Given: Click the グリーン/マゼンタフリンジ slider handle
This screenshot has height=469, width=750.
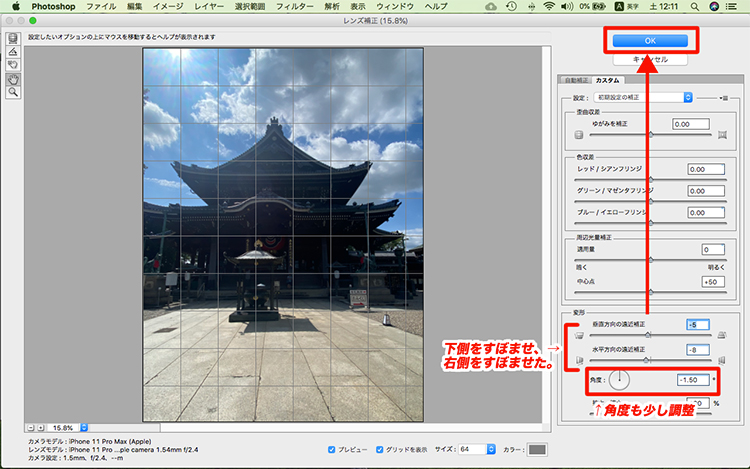Looking at the screenshot, I should [x=651, y=201].
